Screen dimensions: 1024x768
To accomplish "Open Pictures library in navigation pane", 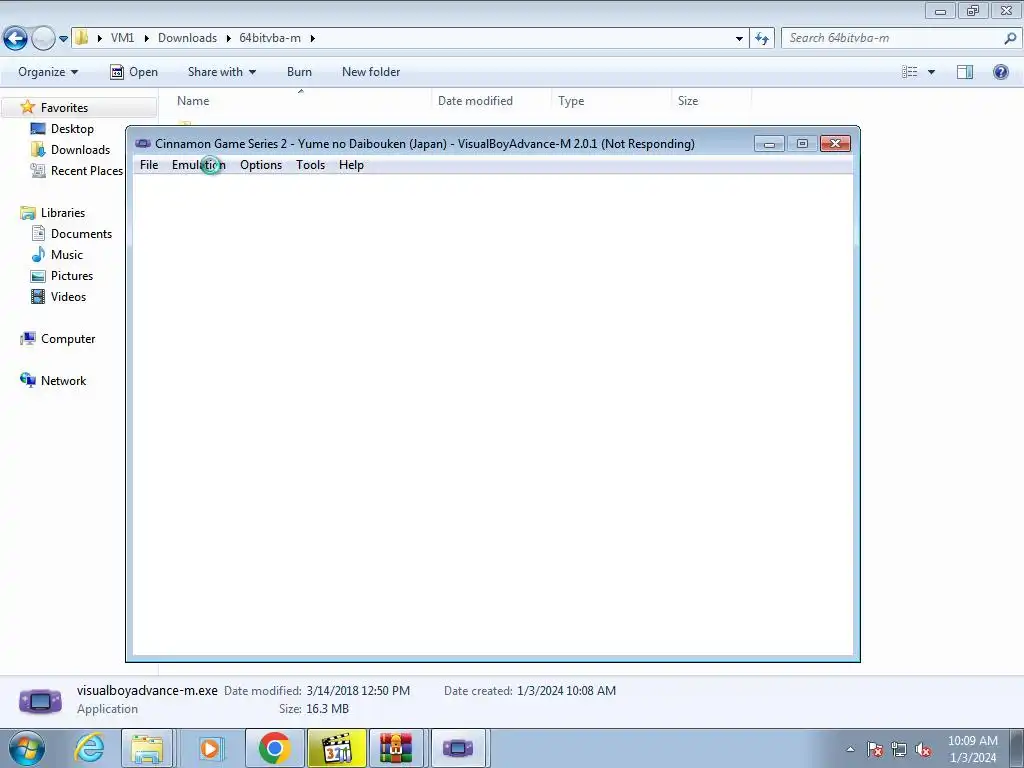I will 72,276.
